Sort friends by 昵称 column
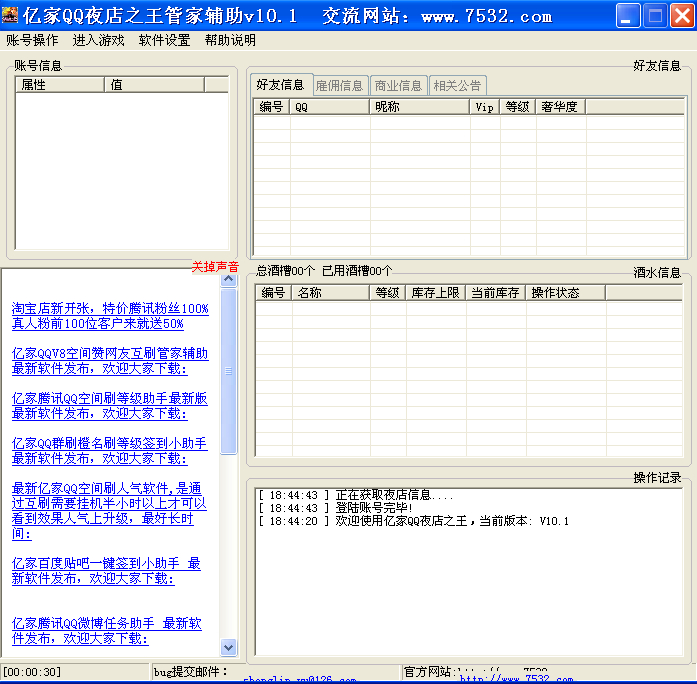 point(420,107)
